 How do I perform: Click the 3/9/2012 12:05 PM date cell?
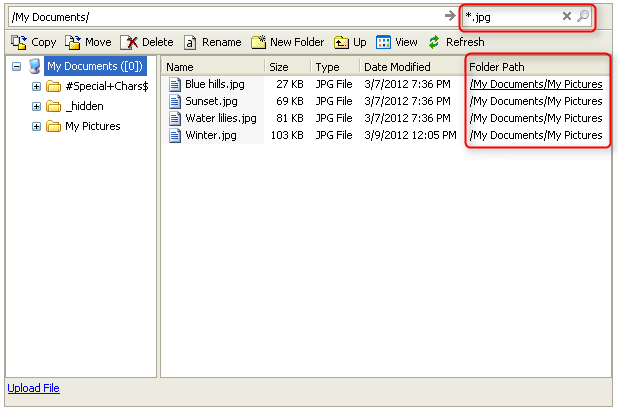coord(410,135)
